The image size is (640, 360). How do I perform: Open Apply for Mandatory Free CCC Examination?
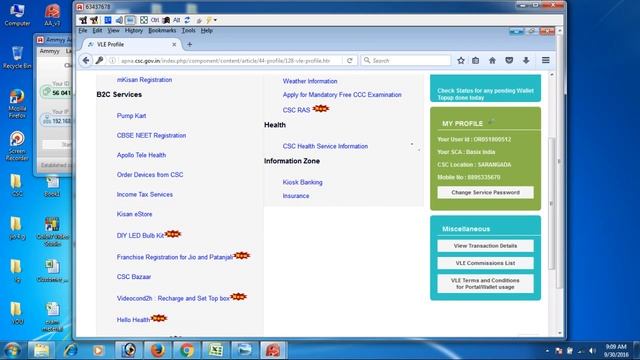coord(342,95)
